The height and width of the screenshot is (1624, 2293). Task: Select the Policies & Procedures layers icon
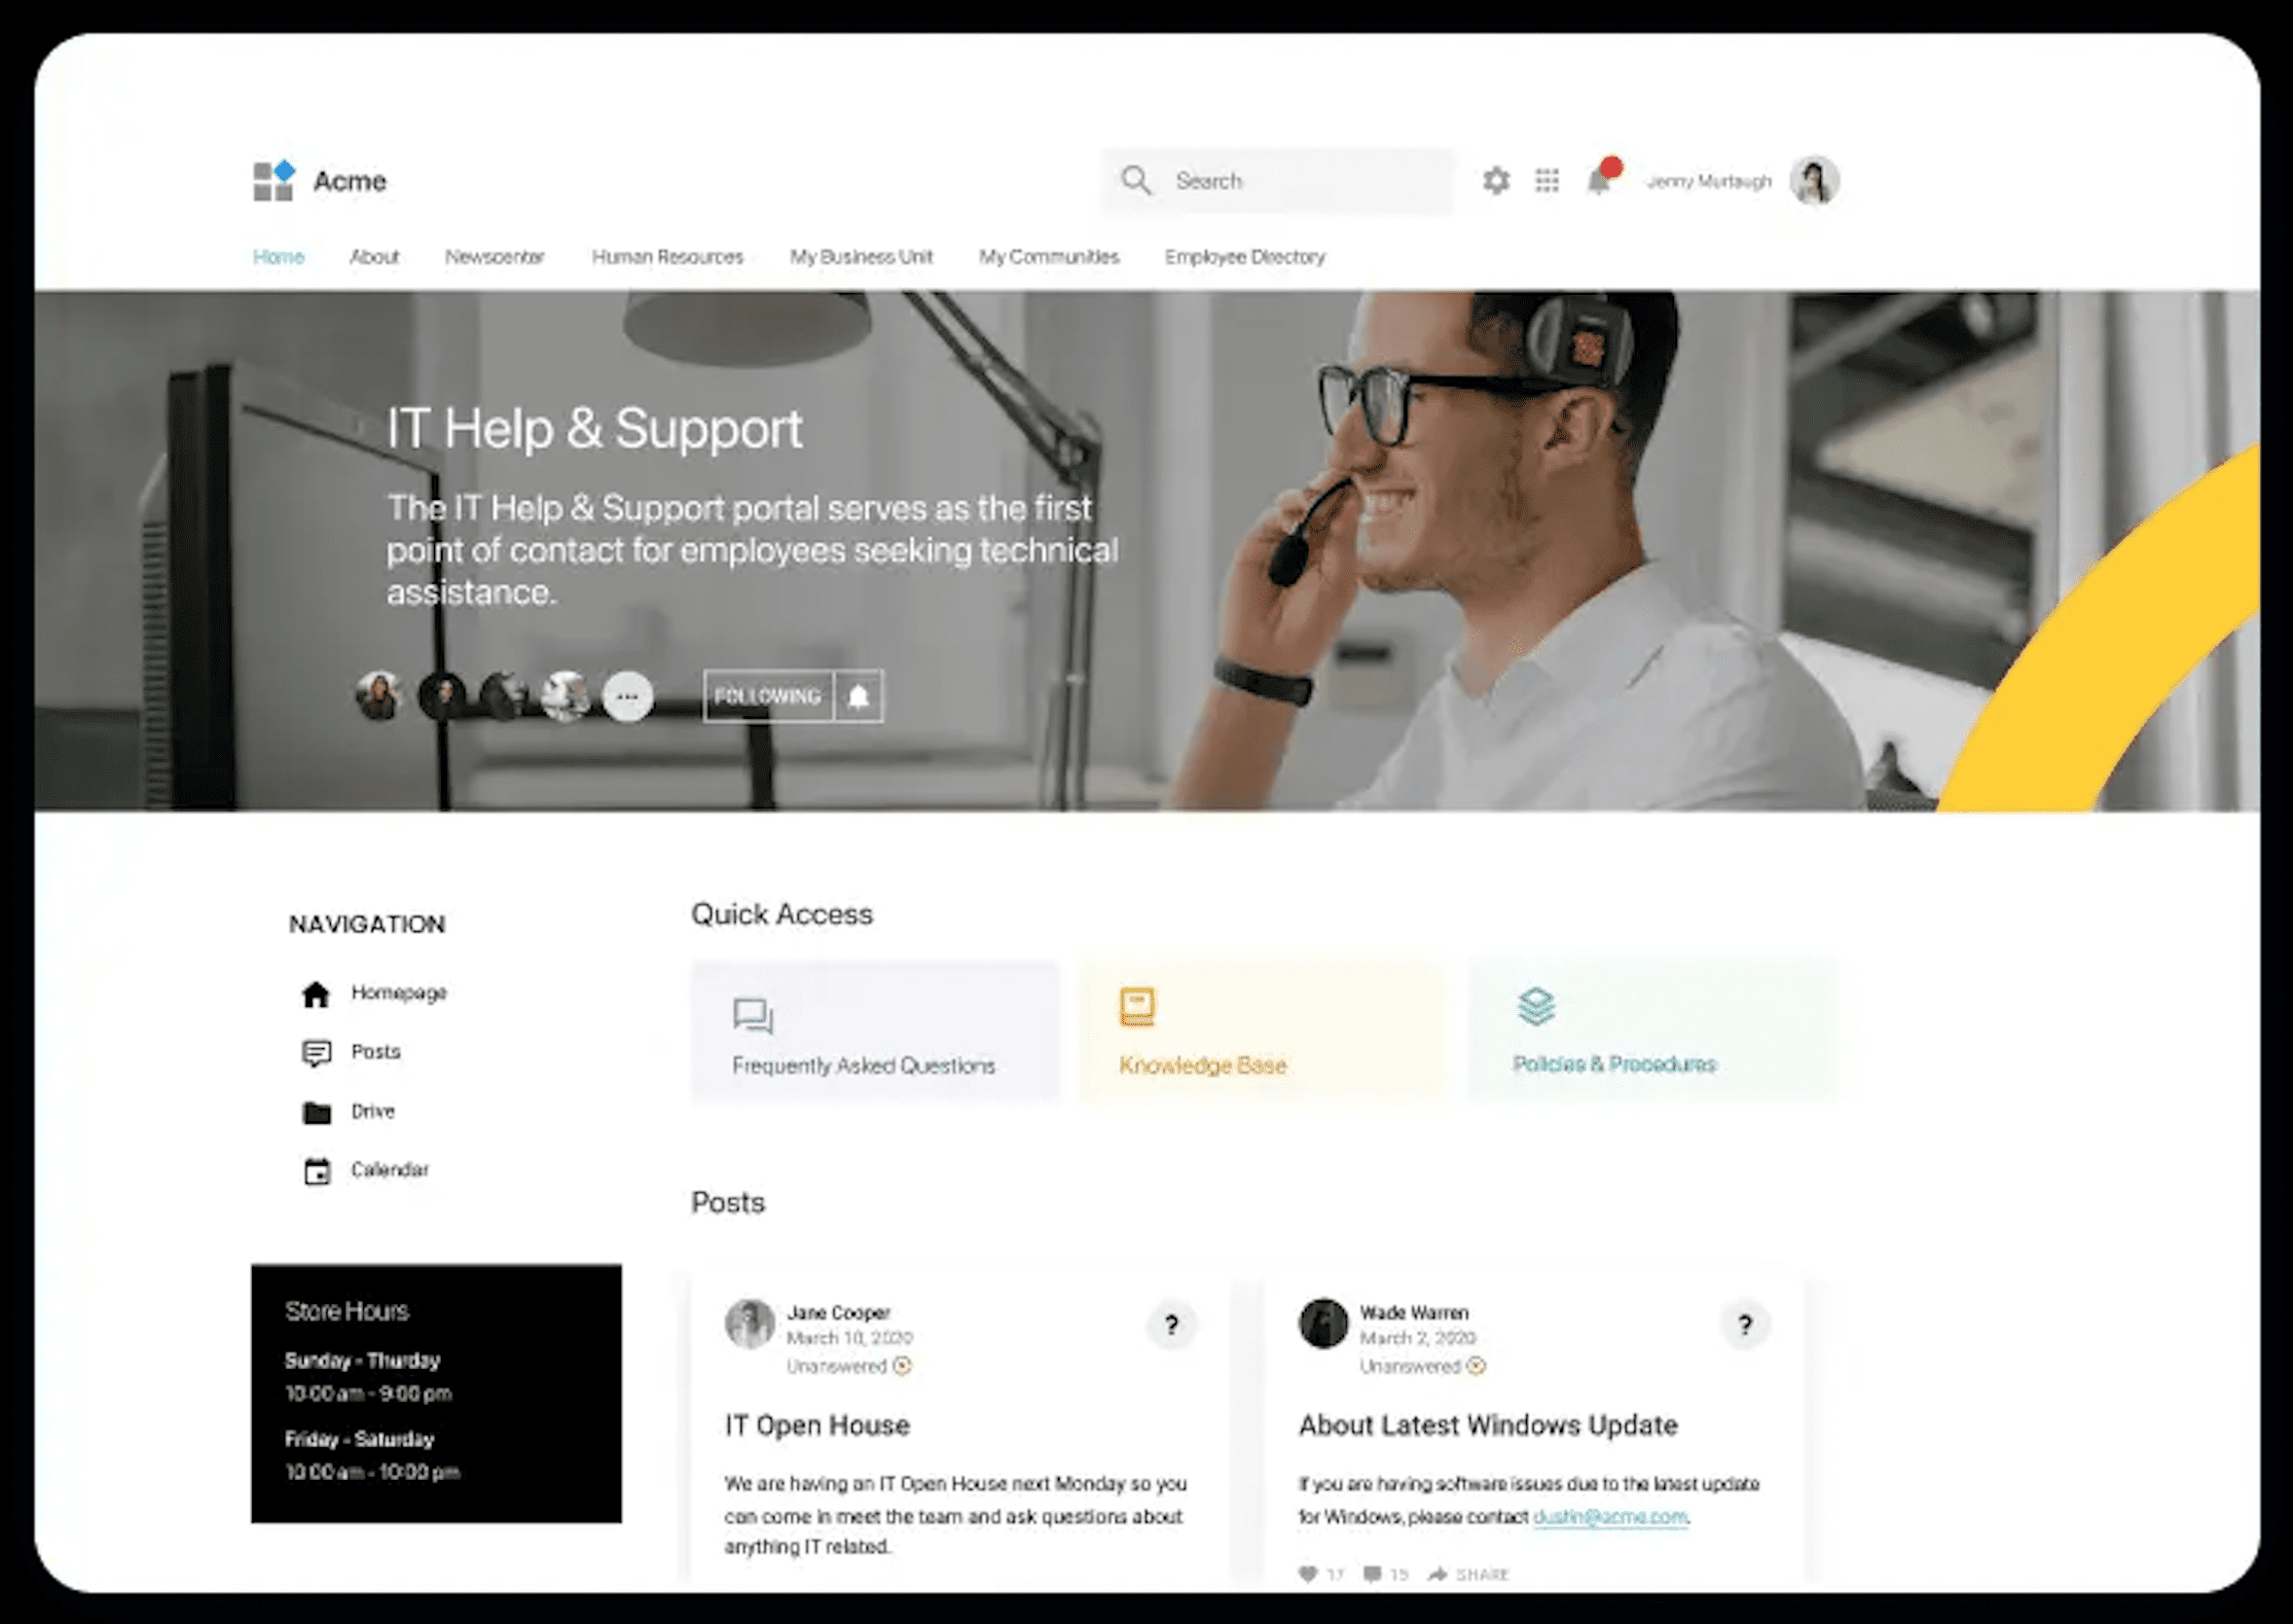(1535, 1006)
